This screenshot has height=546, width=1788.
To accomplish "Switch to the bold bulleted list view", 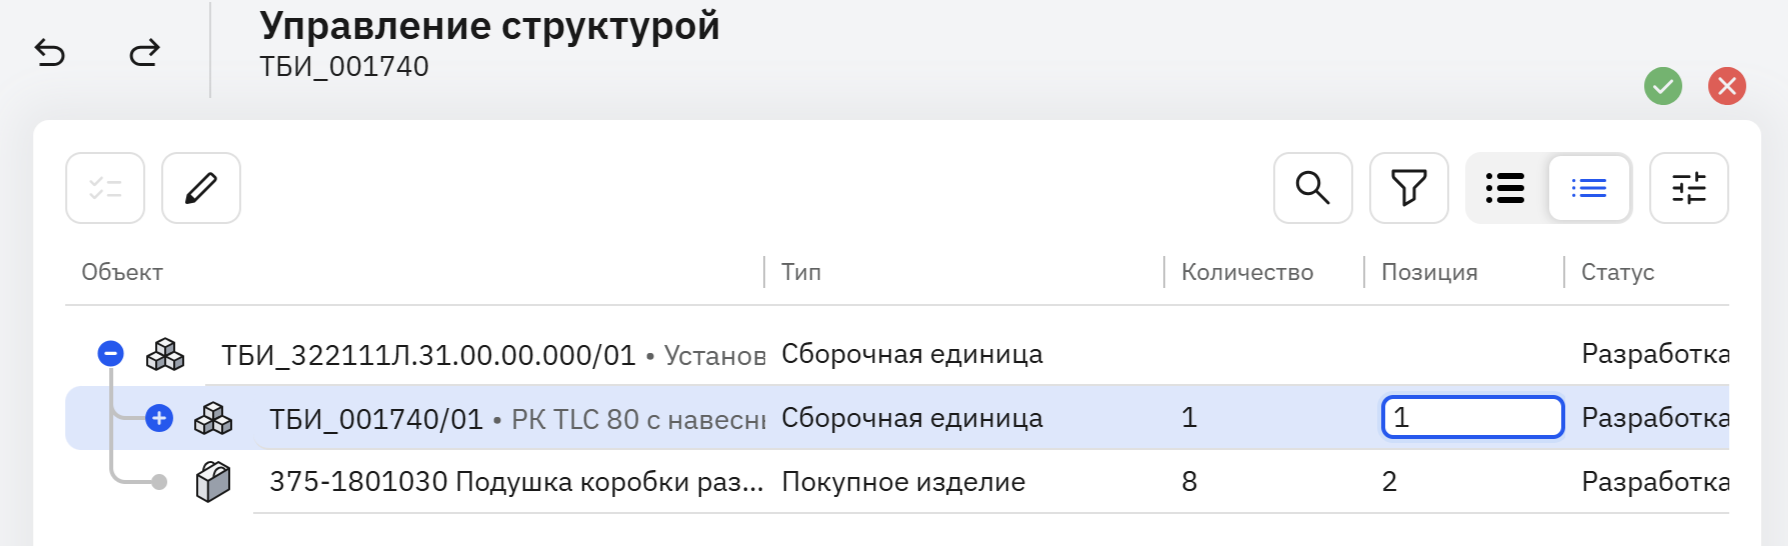I will click(1506, 188).
